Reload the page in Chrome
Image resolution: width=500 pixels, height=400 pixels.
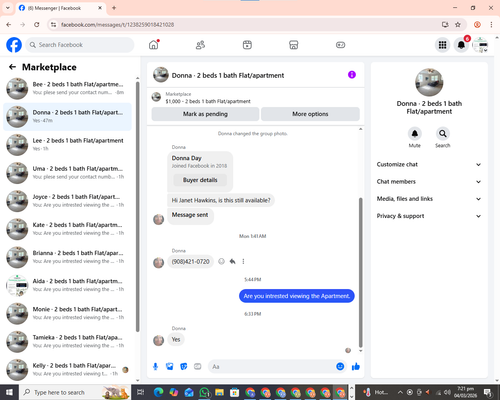37,25
